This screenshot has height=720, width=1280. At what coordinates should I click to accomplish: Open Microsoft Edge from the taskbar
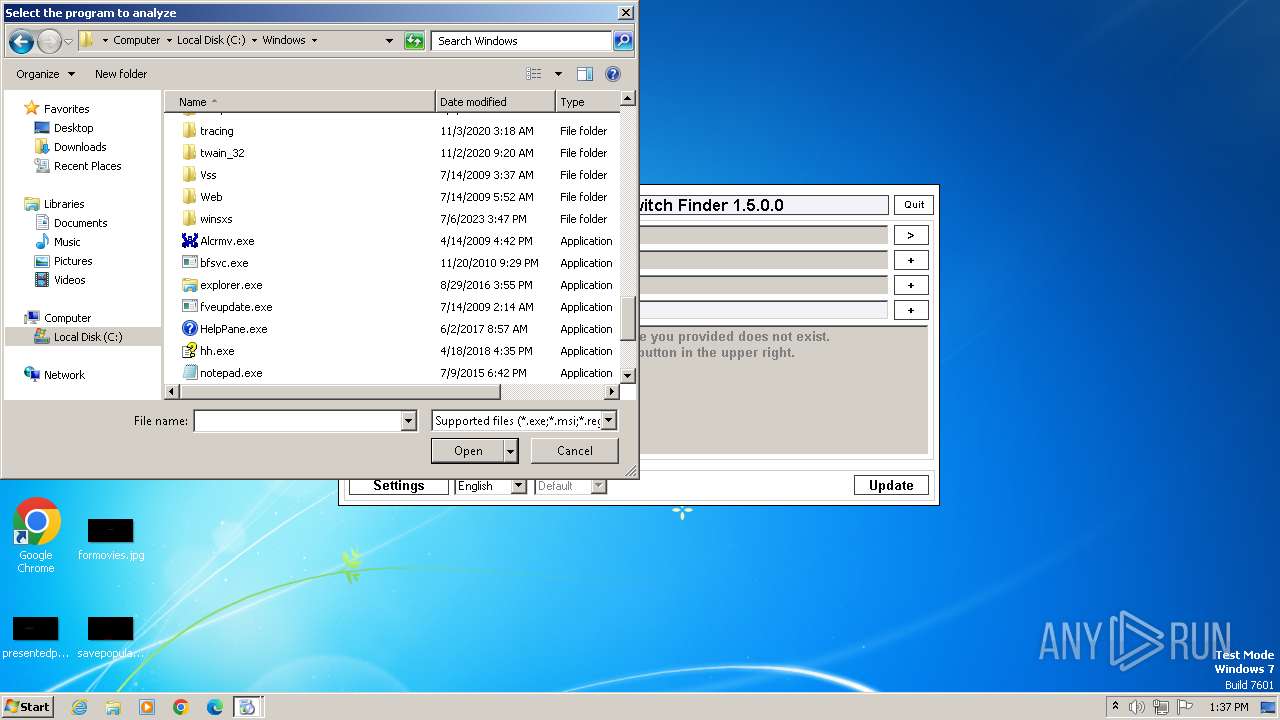(x=215, y=707)
